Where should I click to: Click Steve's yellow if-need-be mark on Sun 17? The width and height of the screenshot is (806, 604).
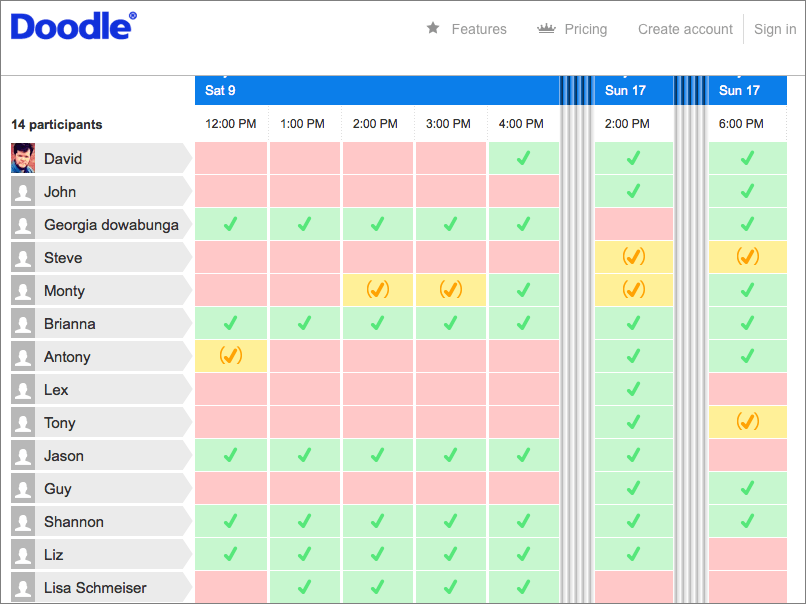click(633, 257)
